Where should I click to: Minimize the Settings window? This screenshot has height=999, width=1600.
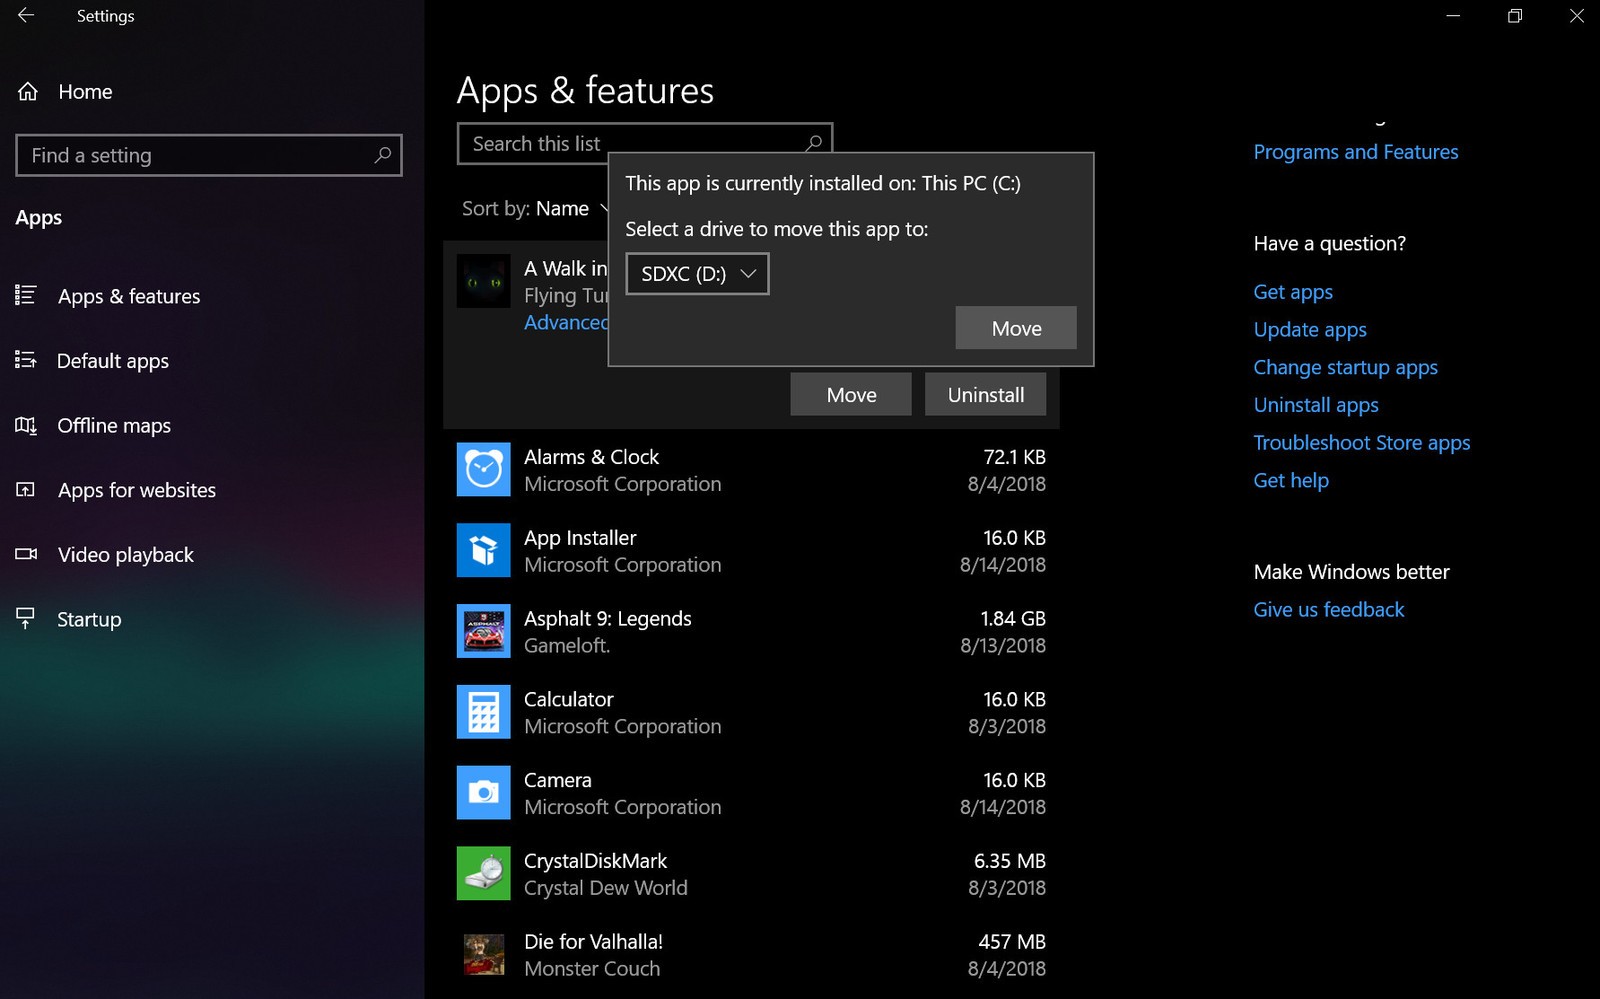(x=1453, y=16)
